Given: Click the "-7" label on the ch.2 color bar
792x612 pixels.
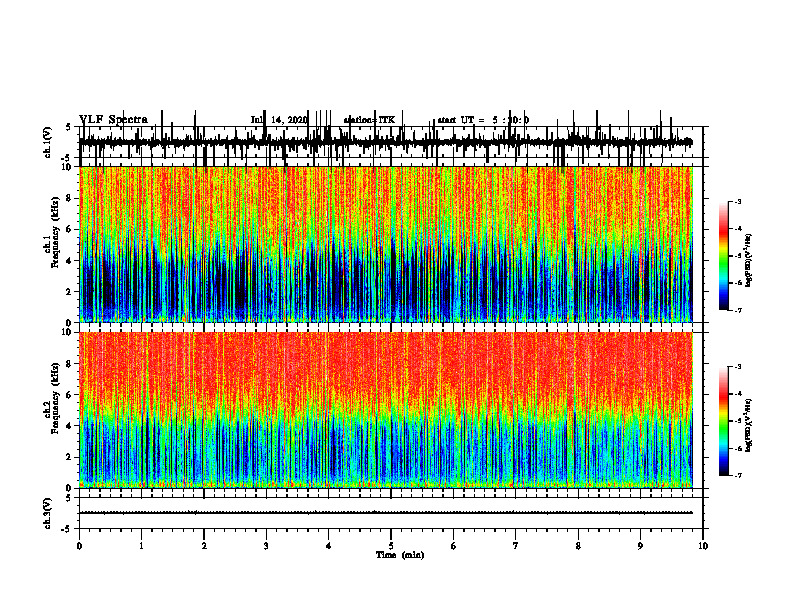Looking at the screenshot, I should coord(737,475).
